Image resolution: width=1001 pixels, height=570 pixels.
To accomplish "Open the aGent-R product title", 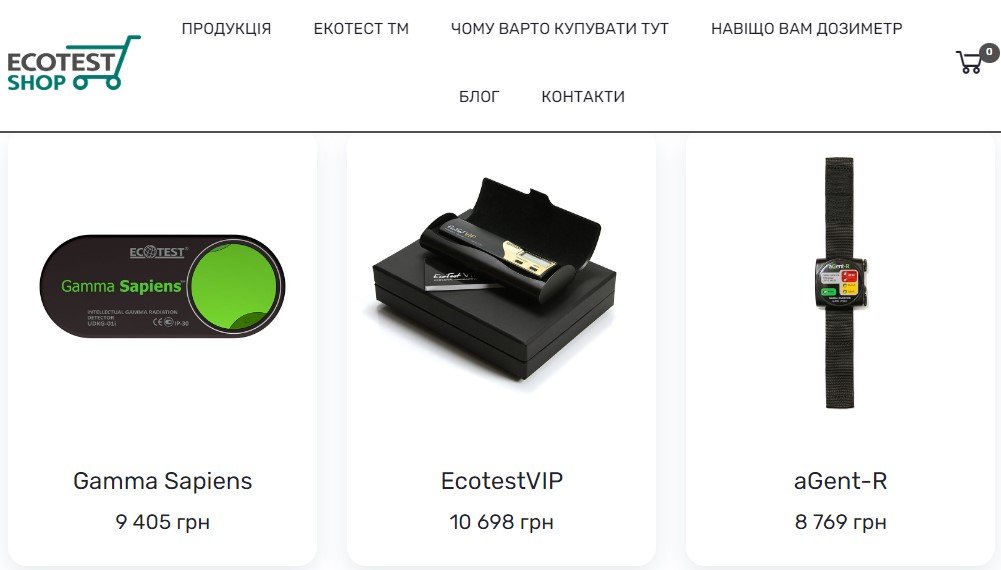I will 841,481.
